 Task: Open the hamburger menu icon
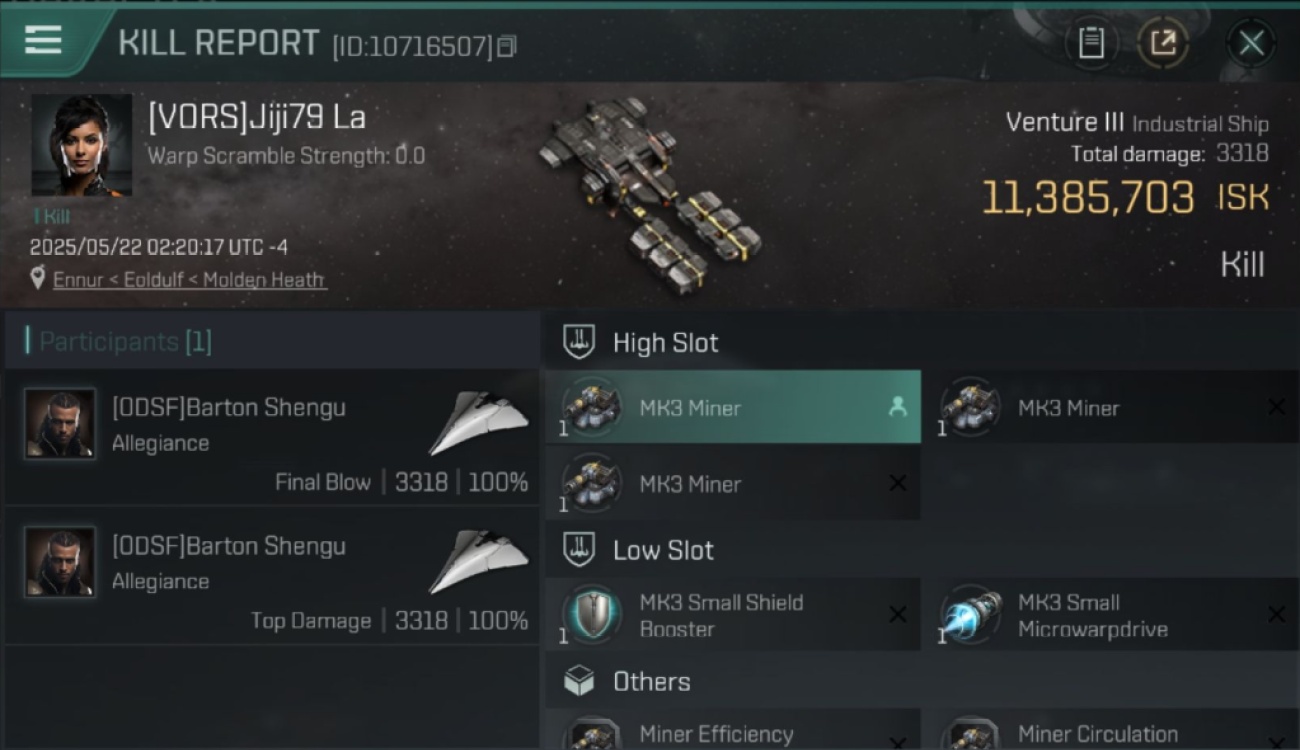[x=43, y=41]
